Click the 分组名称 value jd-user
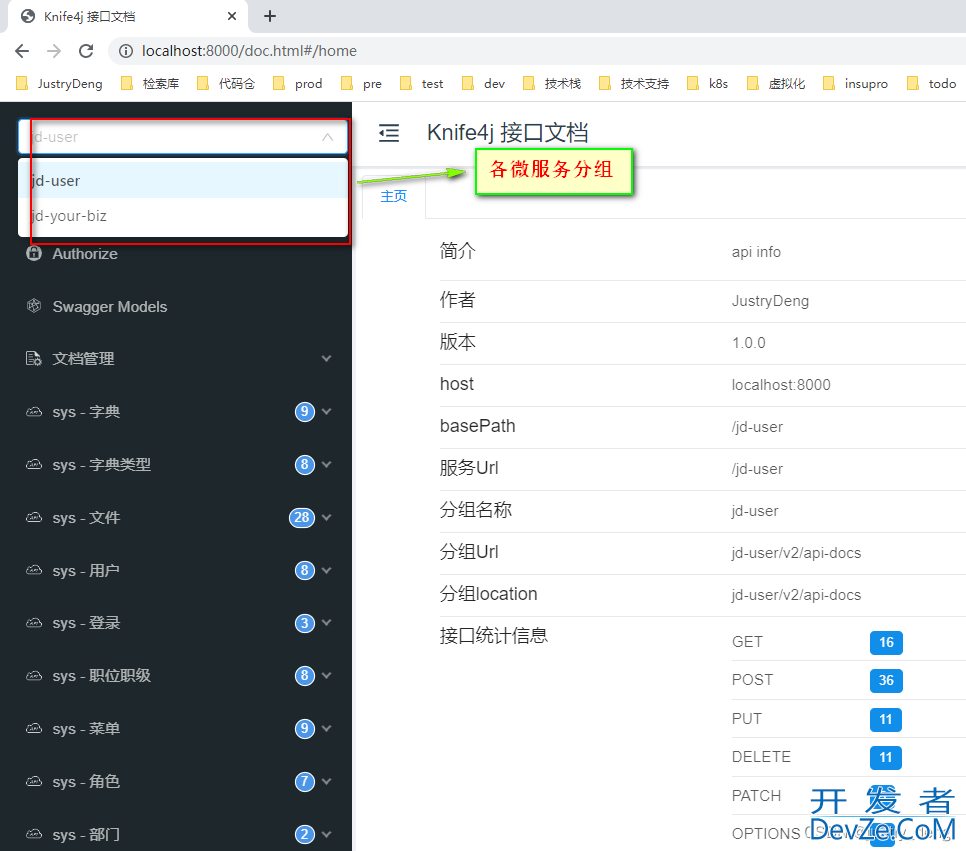Image resolution: width=966 pixels, height=851 pixels. pyautogui.click(x=755, y=511)
